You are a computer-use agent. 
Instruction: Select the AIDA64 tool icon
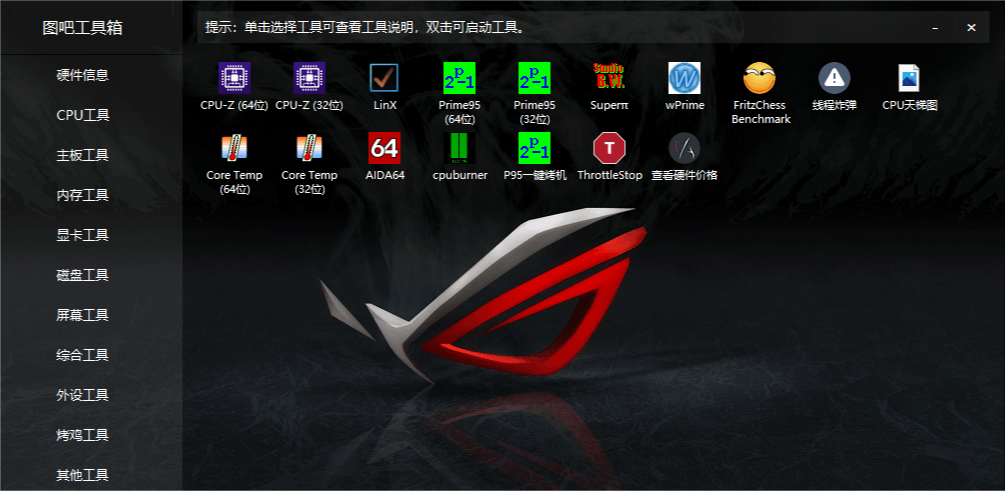pyautogui.click(x=384, y=149)
